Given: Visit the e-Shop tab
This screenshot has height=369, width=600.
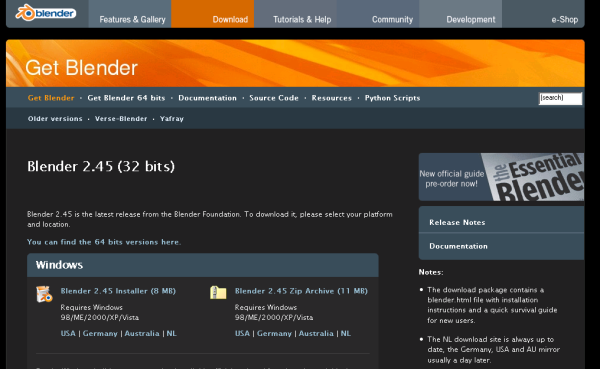Looking at the screenshot, I should (x=543, y=14).
